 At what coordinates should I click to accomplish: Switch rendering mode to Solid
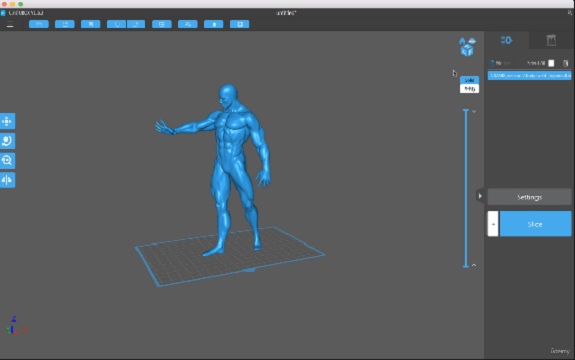469,80
